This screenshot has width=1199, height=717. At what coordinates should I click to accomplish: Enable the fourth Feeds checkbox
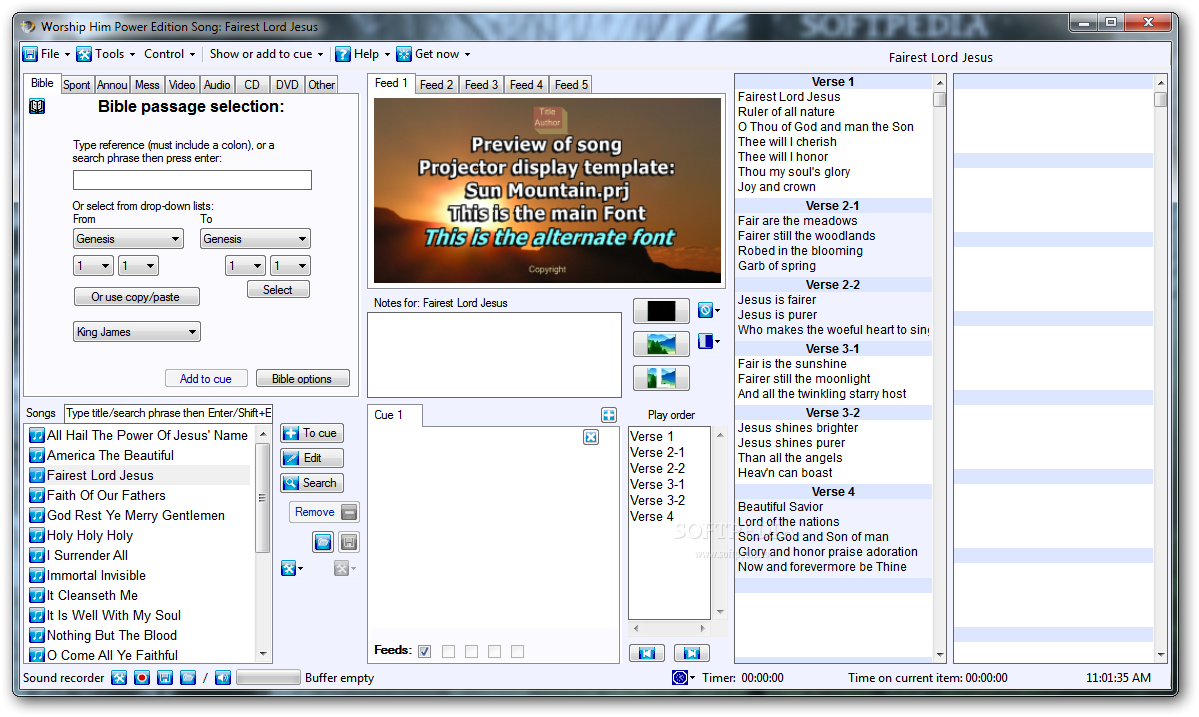tap(494, 651)
